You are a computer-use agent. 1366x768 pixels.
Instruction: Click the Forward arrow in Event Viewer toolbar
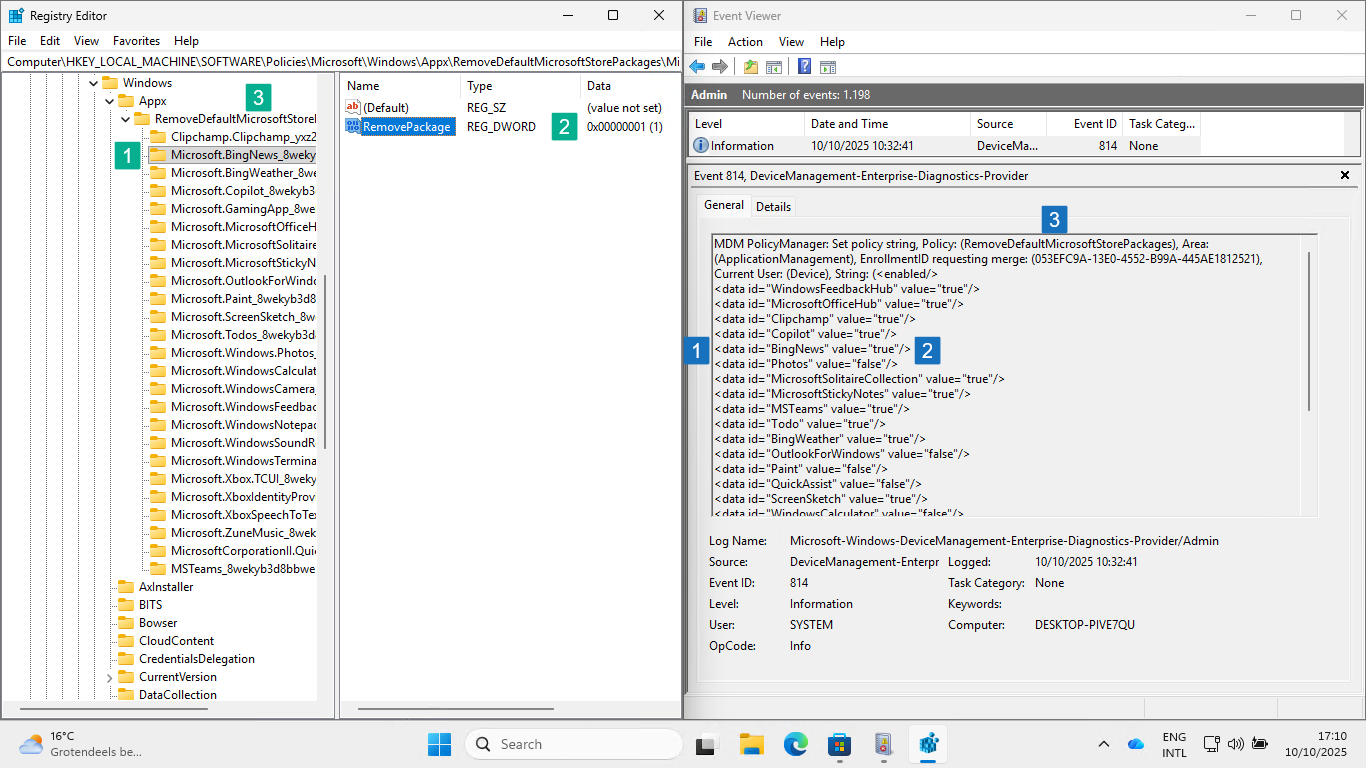point(719,67)
